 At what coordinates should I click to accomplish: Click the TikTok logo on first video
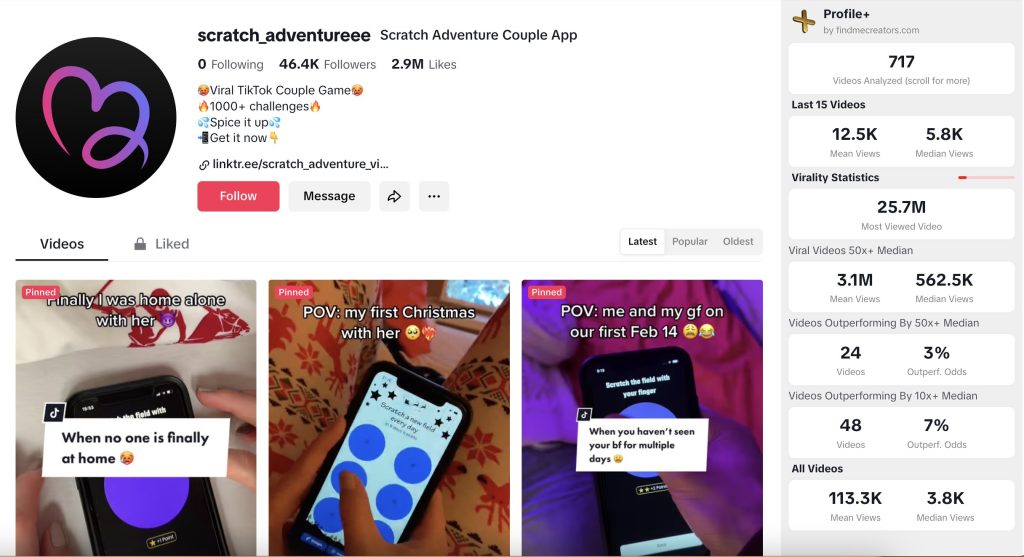click(54, 412)
